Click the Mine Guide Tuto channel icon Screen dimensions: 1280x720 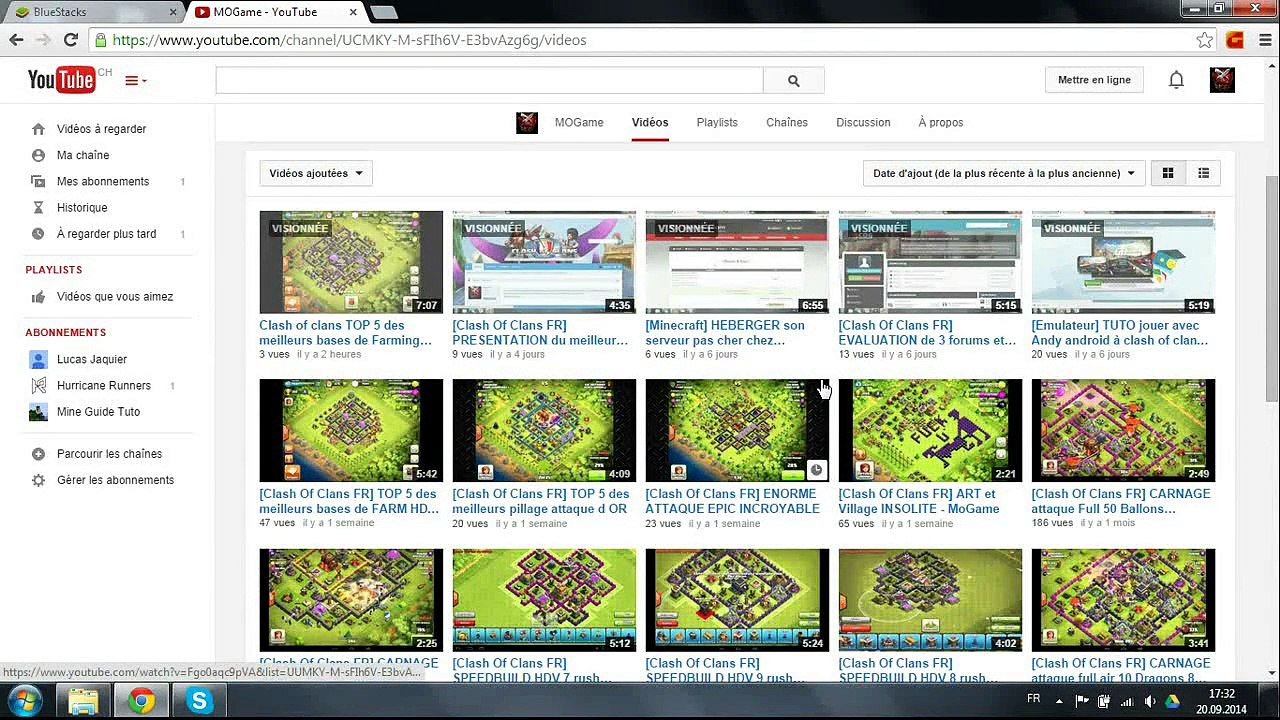[38, 412]
